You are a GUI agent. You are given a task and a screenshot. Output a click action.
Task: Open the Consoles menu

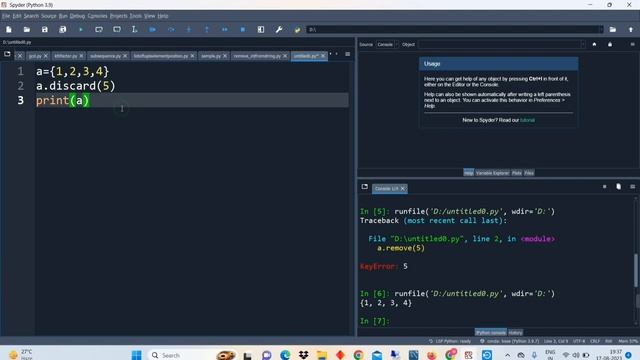(x=97, y=16)
